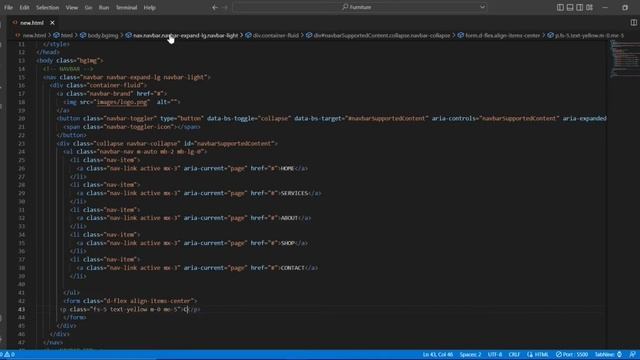Click the Split Editor Right icon
This screenshot has height=360, width=640.
point(633,23)
